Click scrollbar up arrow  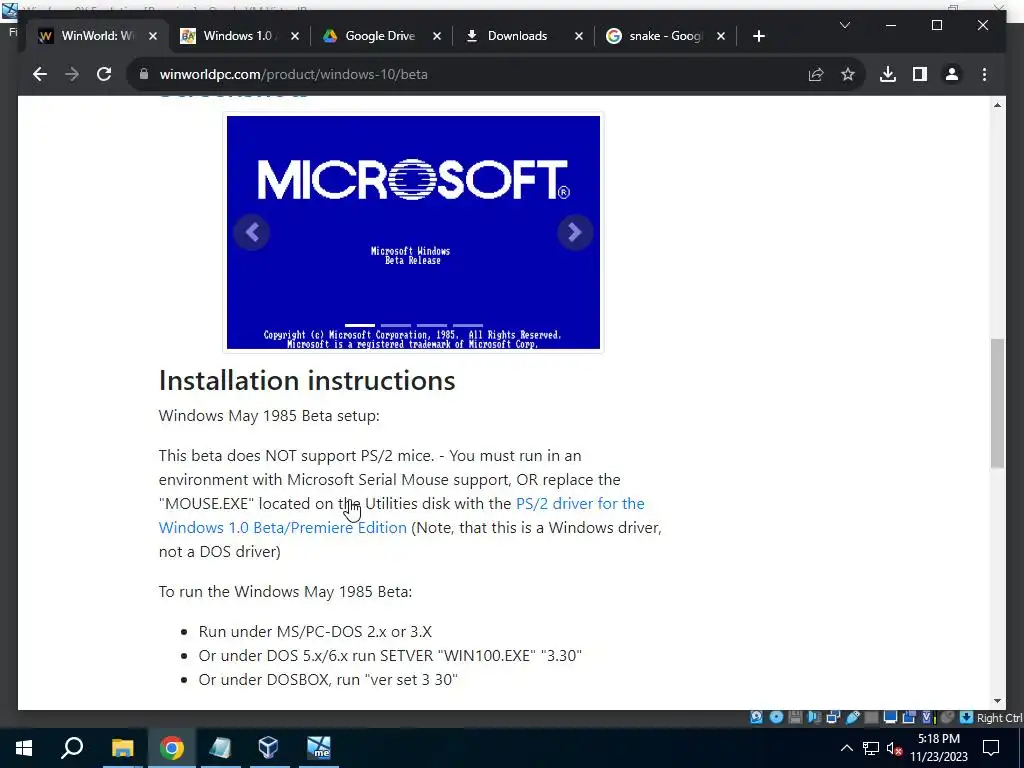(x=997, y=105)
